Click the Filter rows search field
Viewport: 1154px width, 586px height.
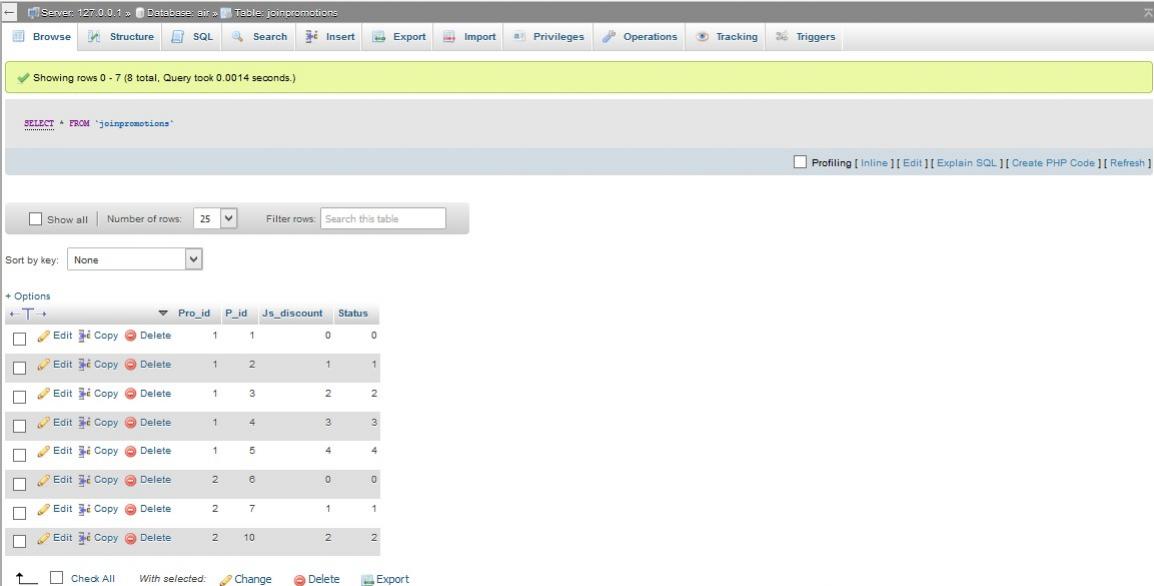pyautogui.click(x=383, y=219)
